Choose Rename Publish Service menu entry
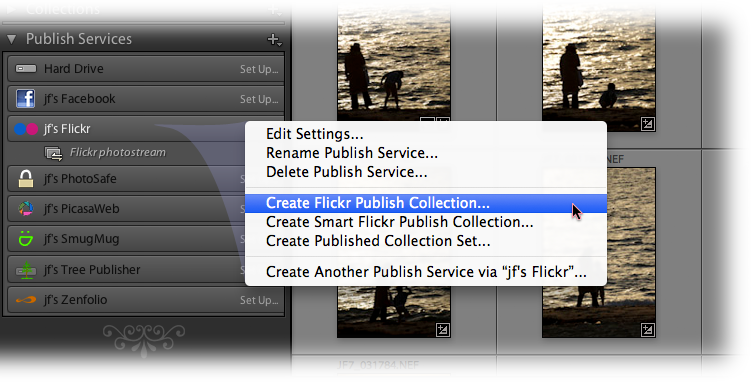 pos(425,153)
